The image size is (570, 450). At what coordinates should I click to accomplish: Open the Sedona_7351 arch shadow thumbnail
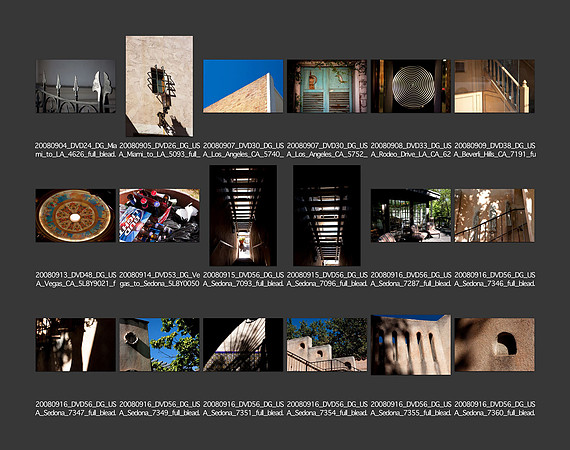[243, 345]
